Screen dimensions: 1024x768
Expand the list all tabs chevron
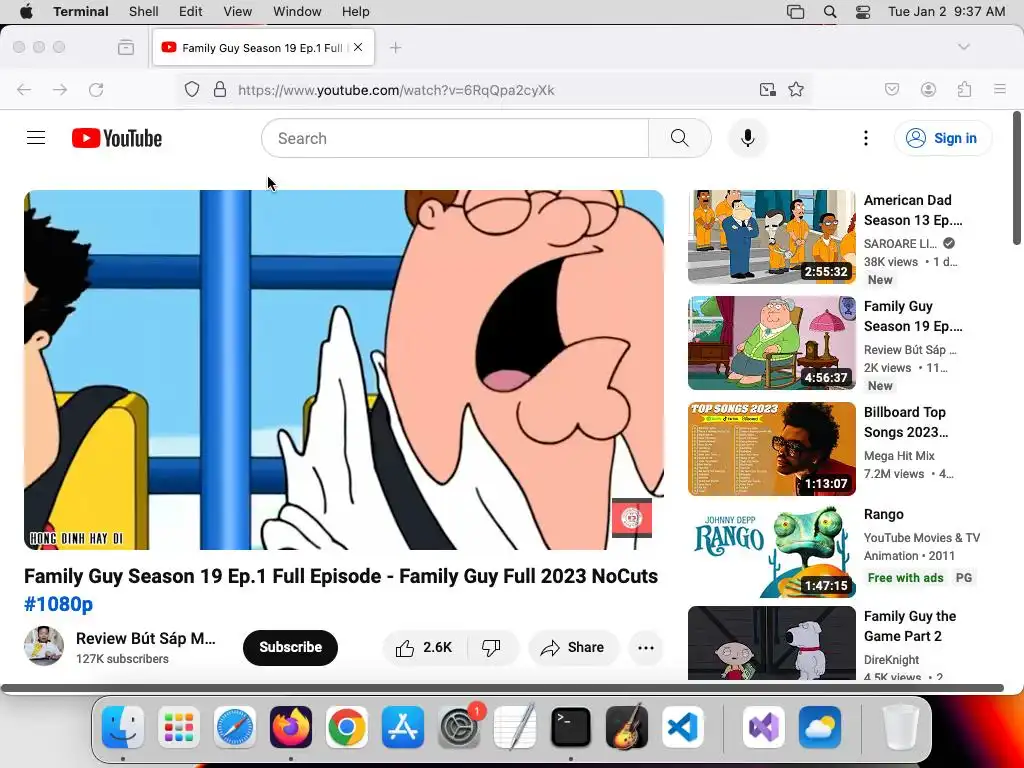coord(964,47)
